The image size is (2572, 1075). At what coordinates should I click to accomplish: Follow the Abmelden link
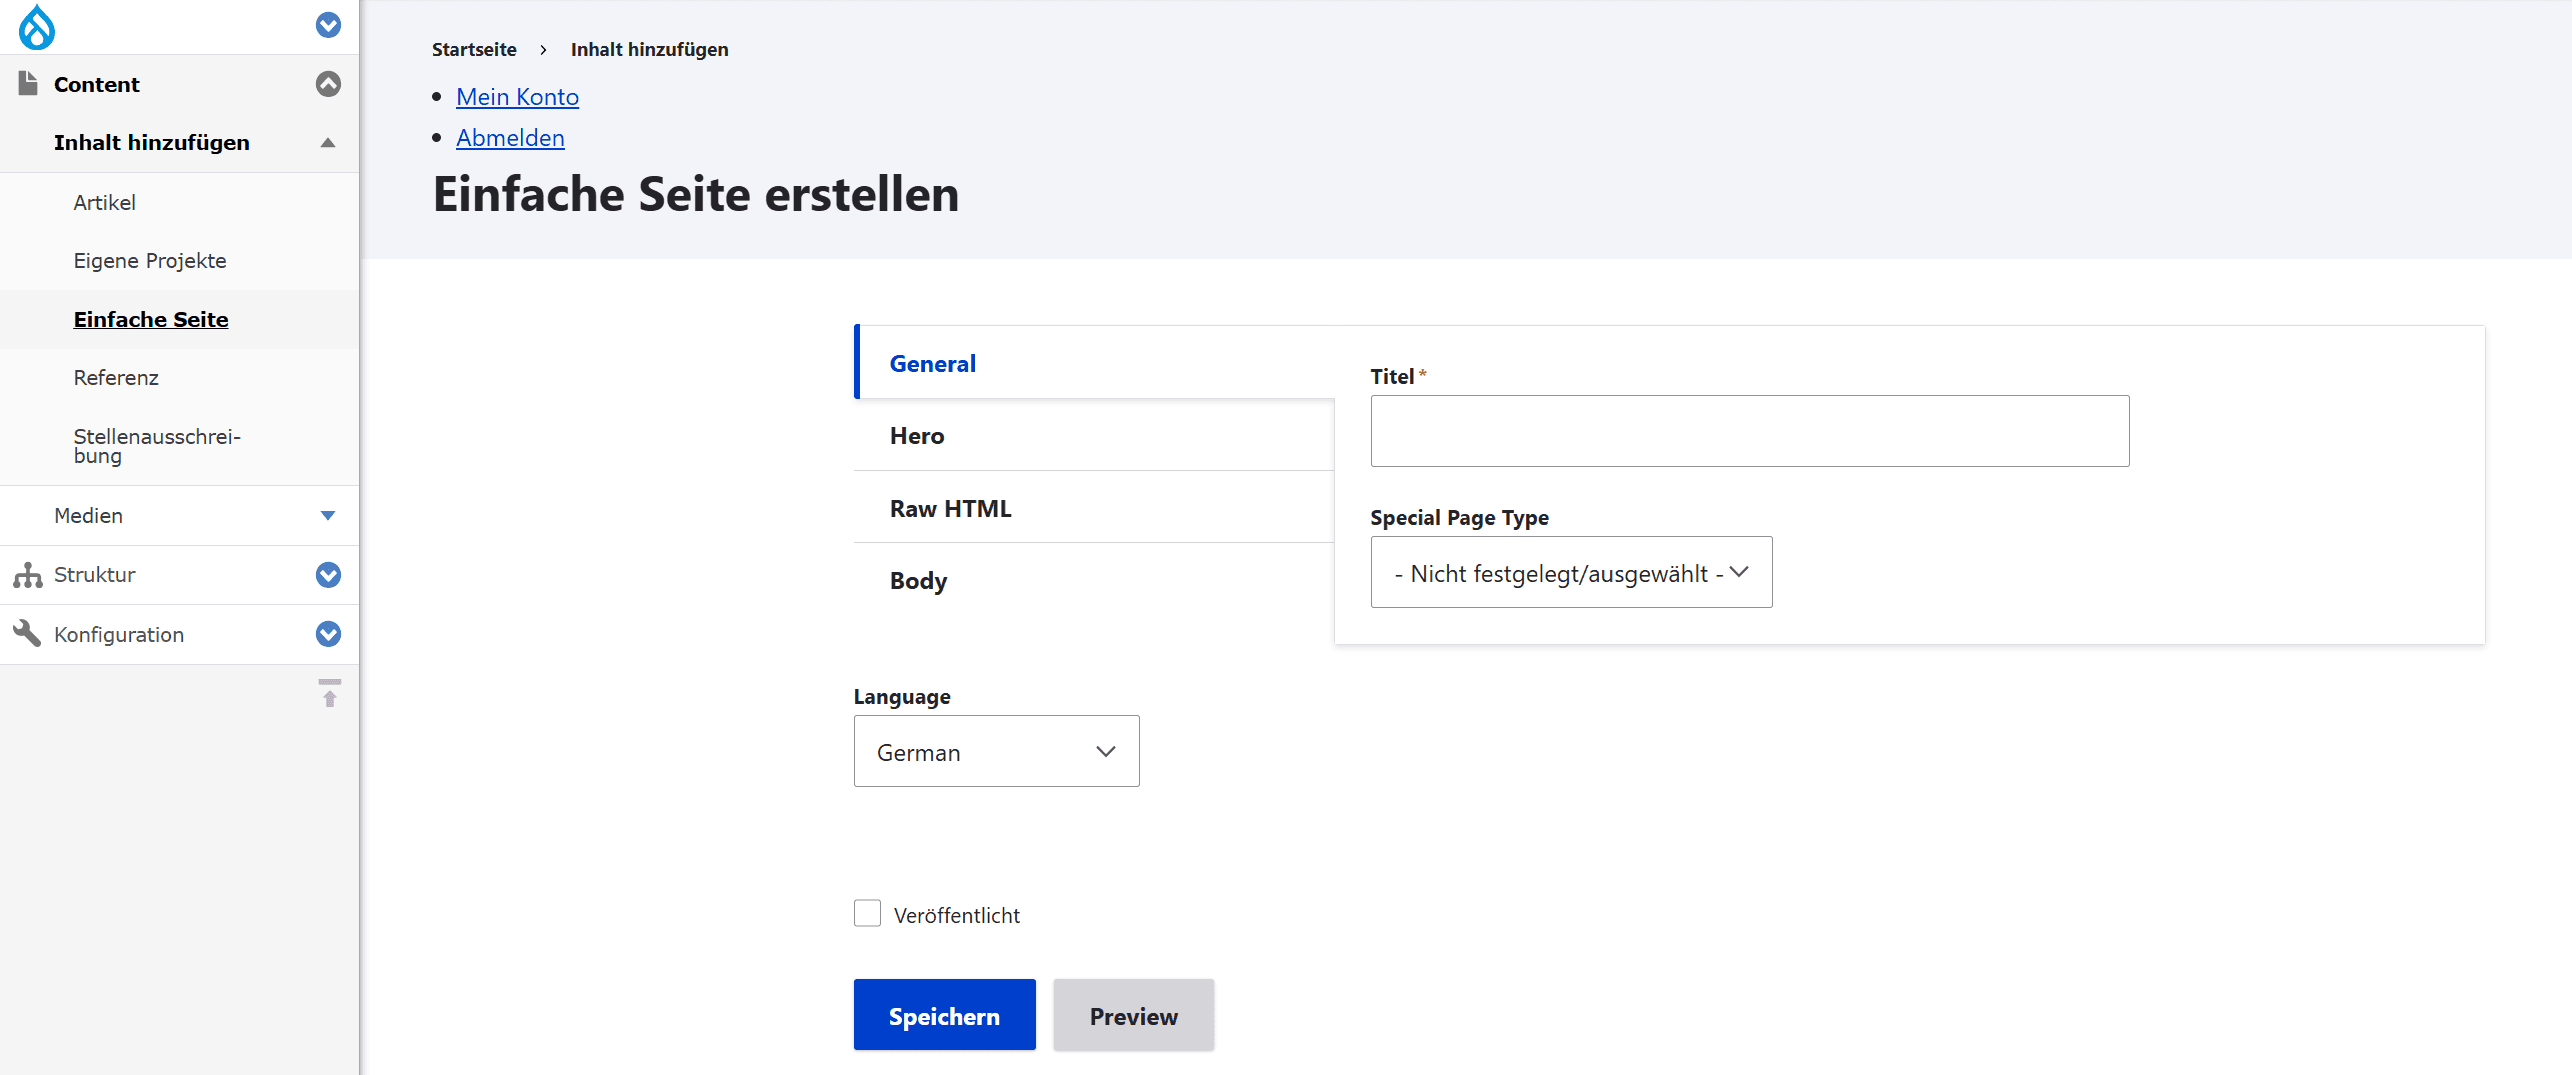coord(510,137)
